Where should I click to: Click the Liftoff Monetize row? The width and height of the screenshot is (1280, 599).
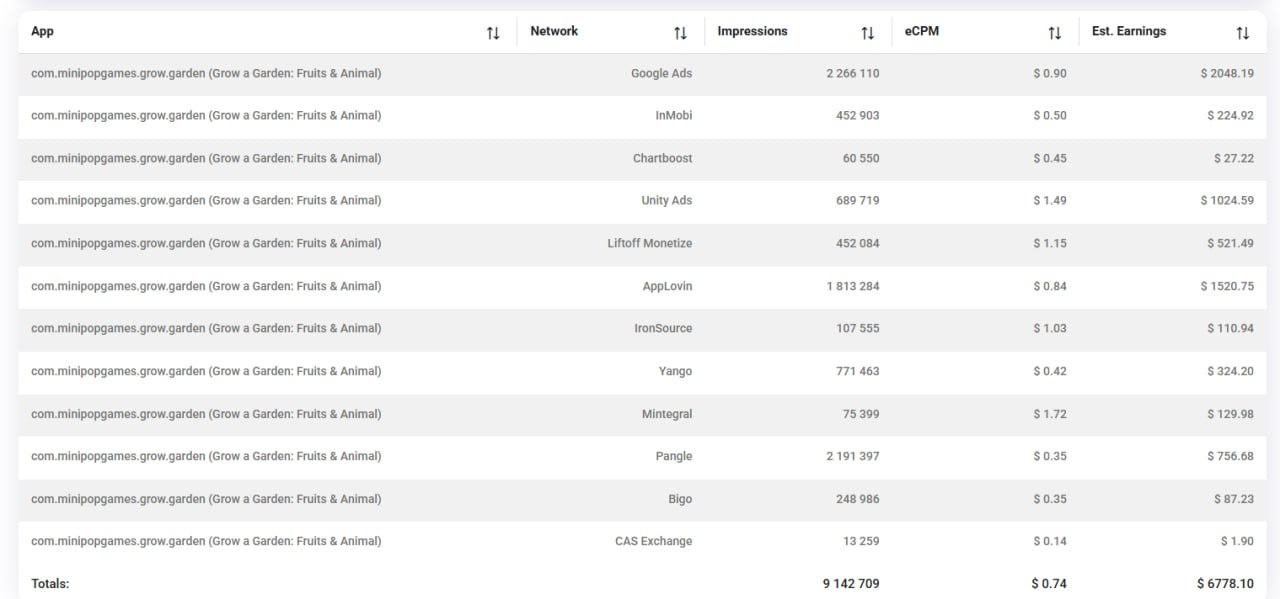pyautogui.click(x=649, y=243)
